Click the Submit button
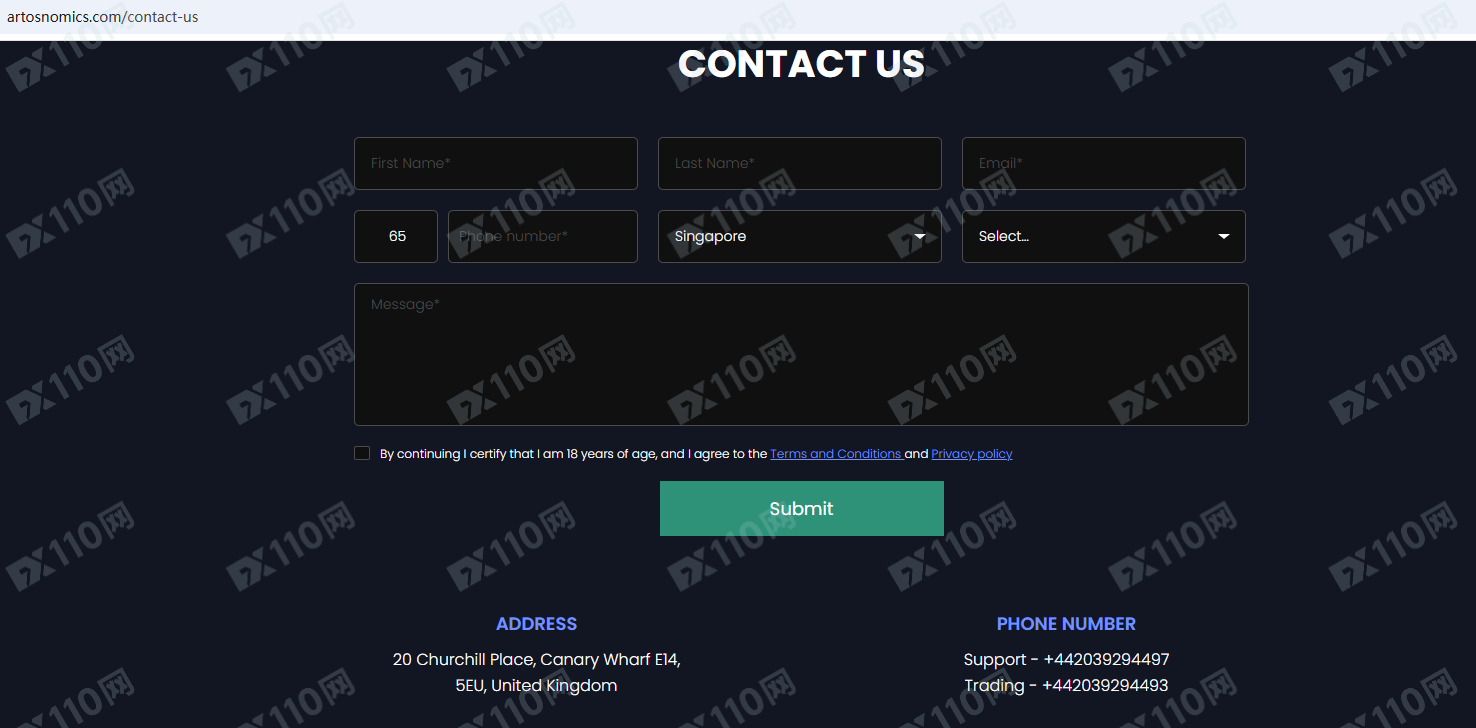This screenshot has height=728, width=1476. 802,508
